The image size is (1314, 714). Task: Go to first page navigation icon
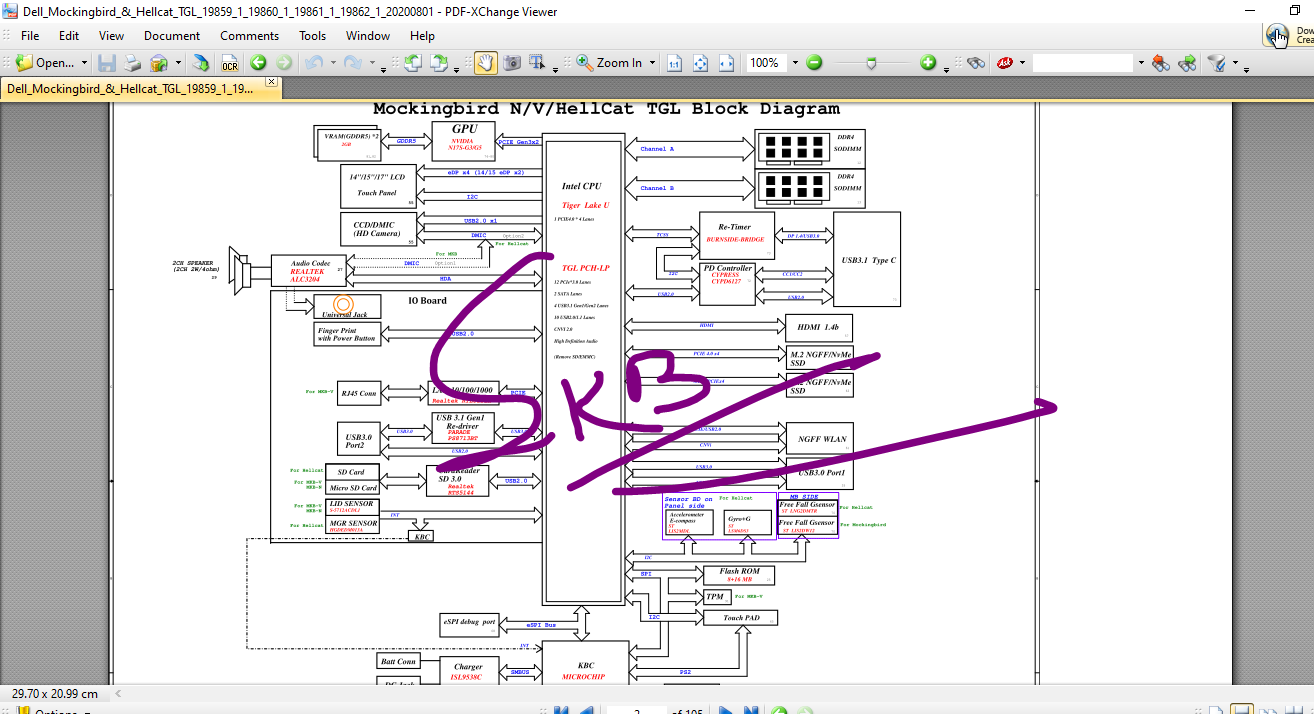[561, 711]
